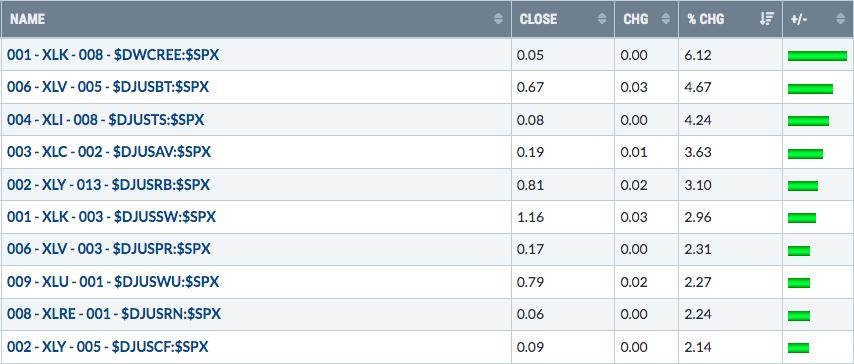Click the NAME column header

click(27, 19)
